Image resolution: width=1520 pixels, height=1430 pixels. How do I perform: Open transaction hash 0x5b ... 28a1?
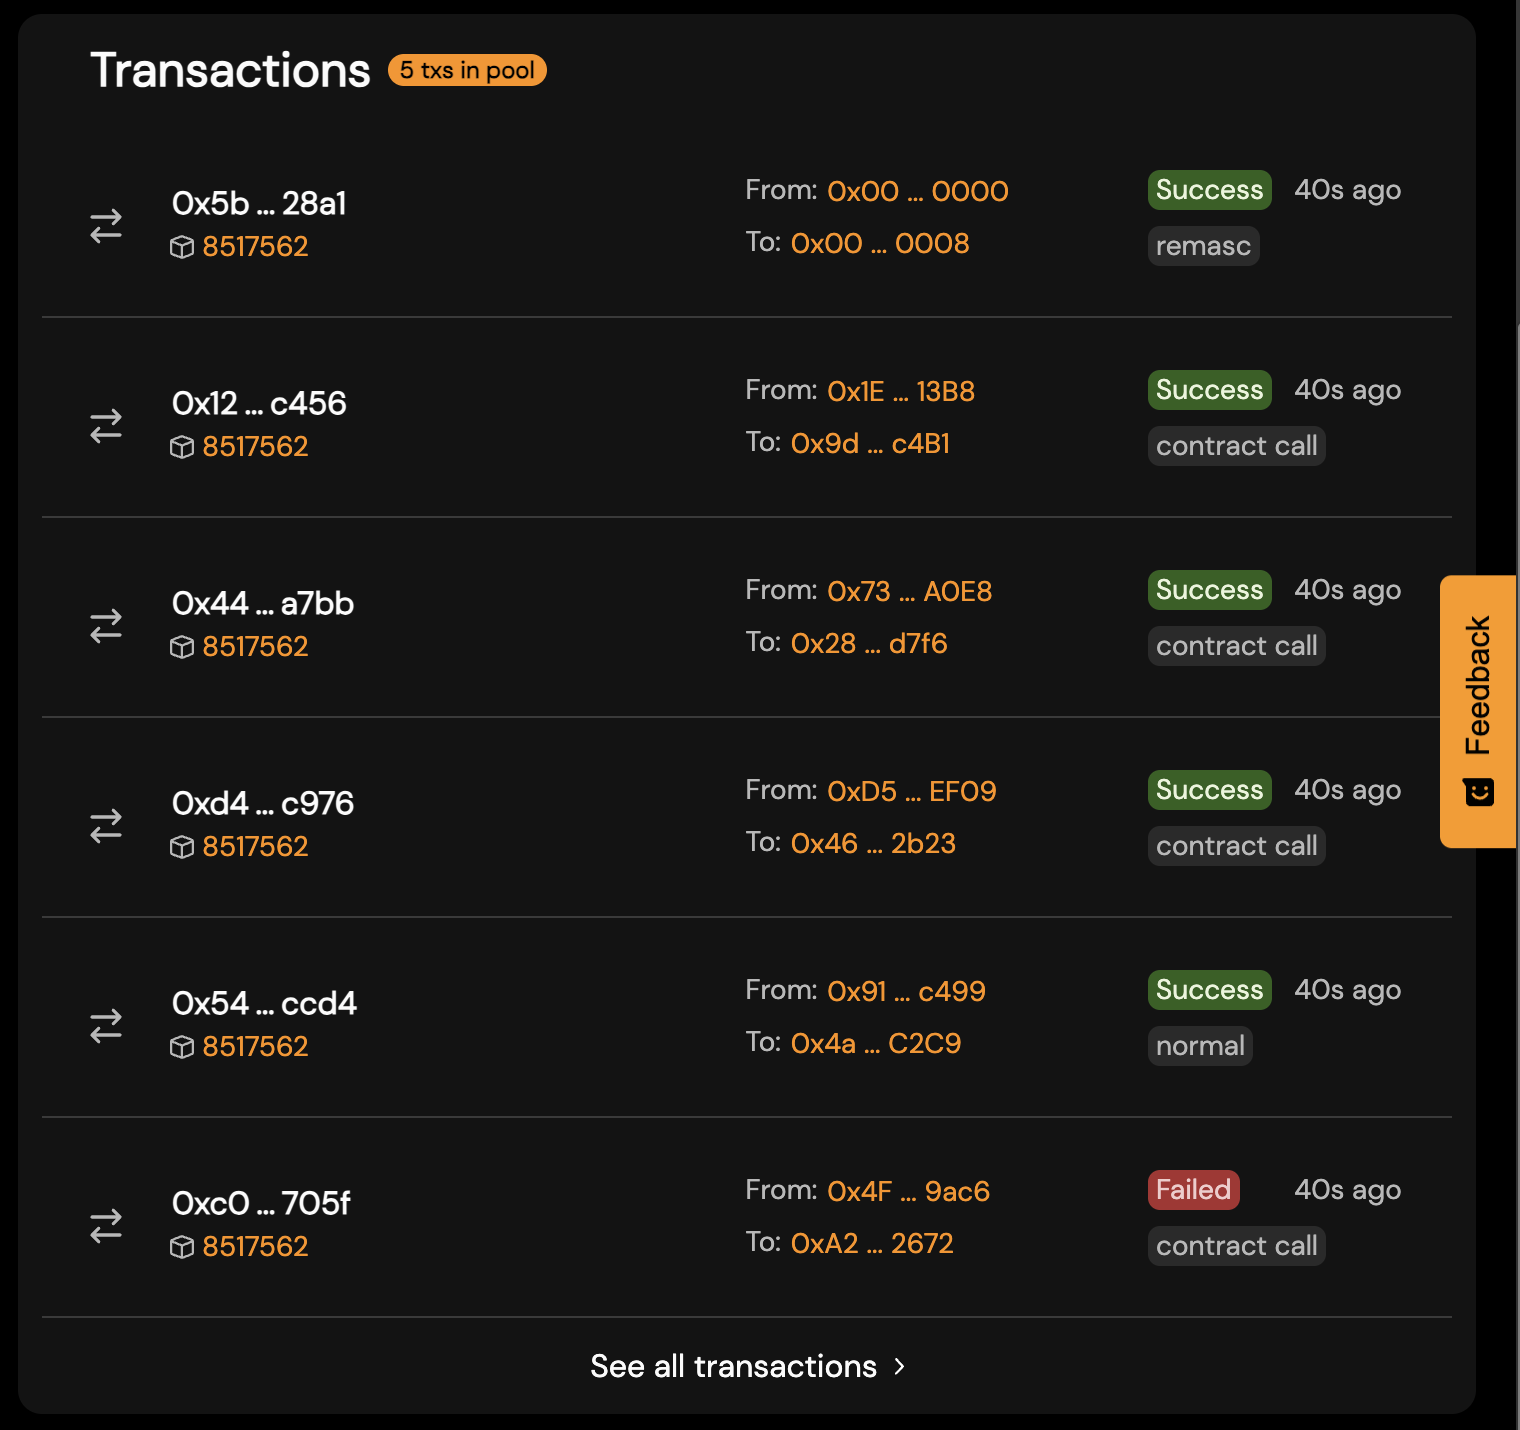tap(260, 203)
